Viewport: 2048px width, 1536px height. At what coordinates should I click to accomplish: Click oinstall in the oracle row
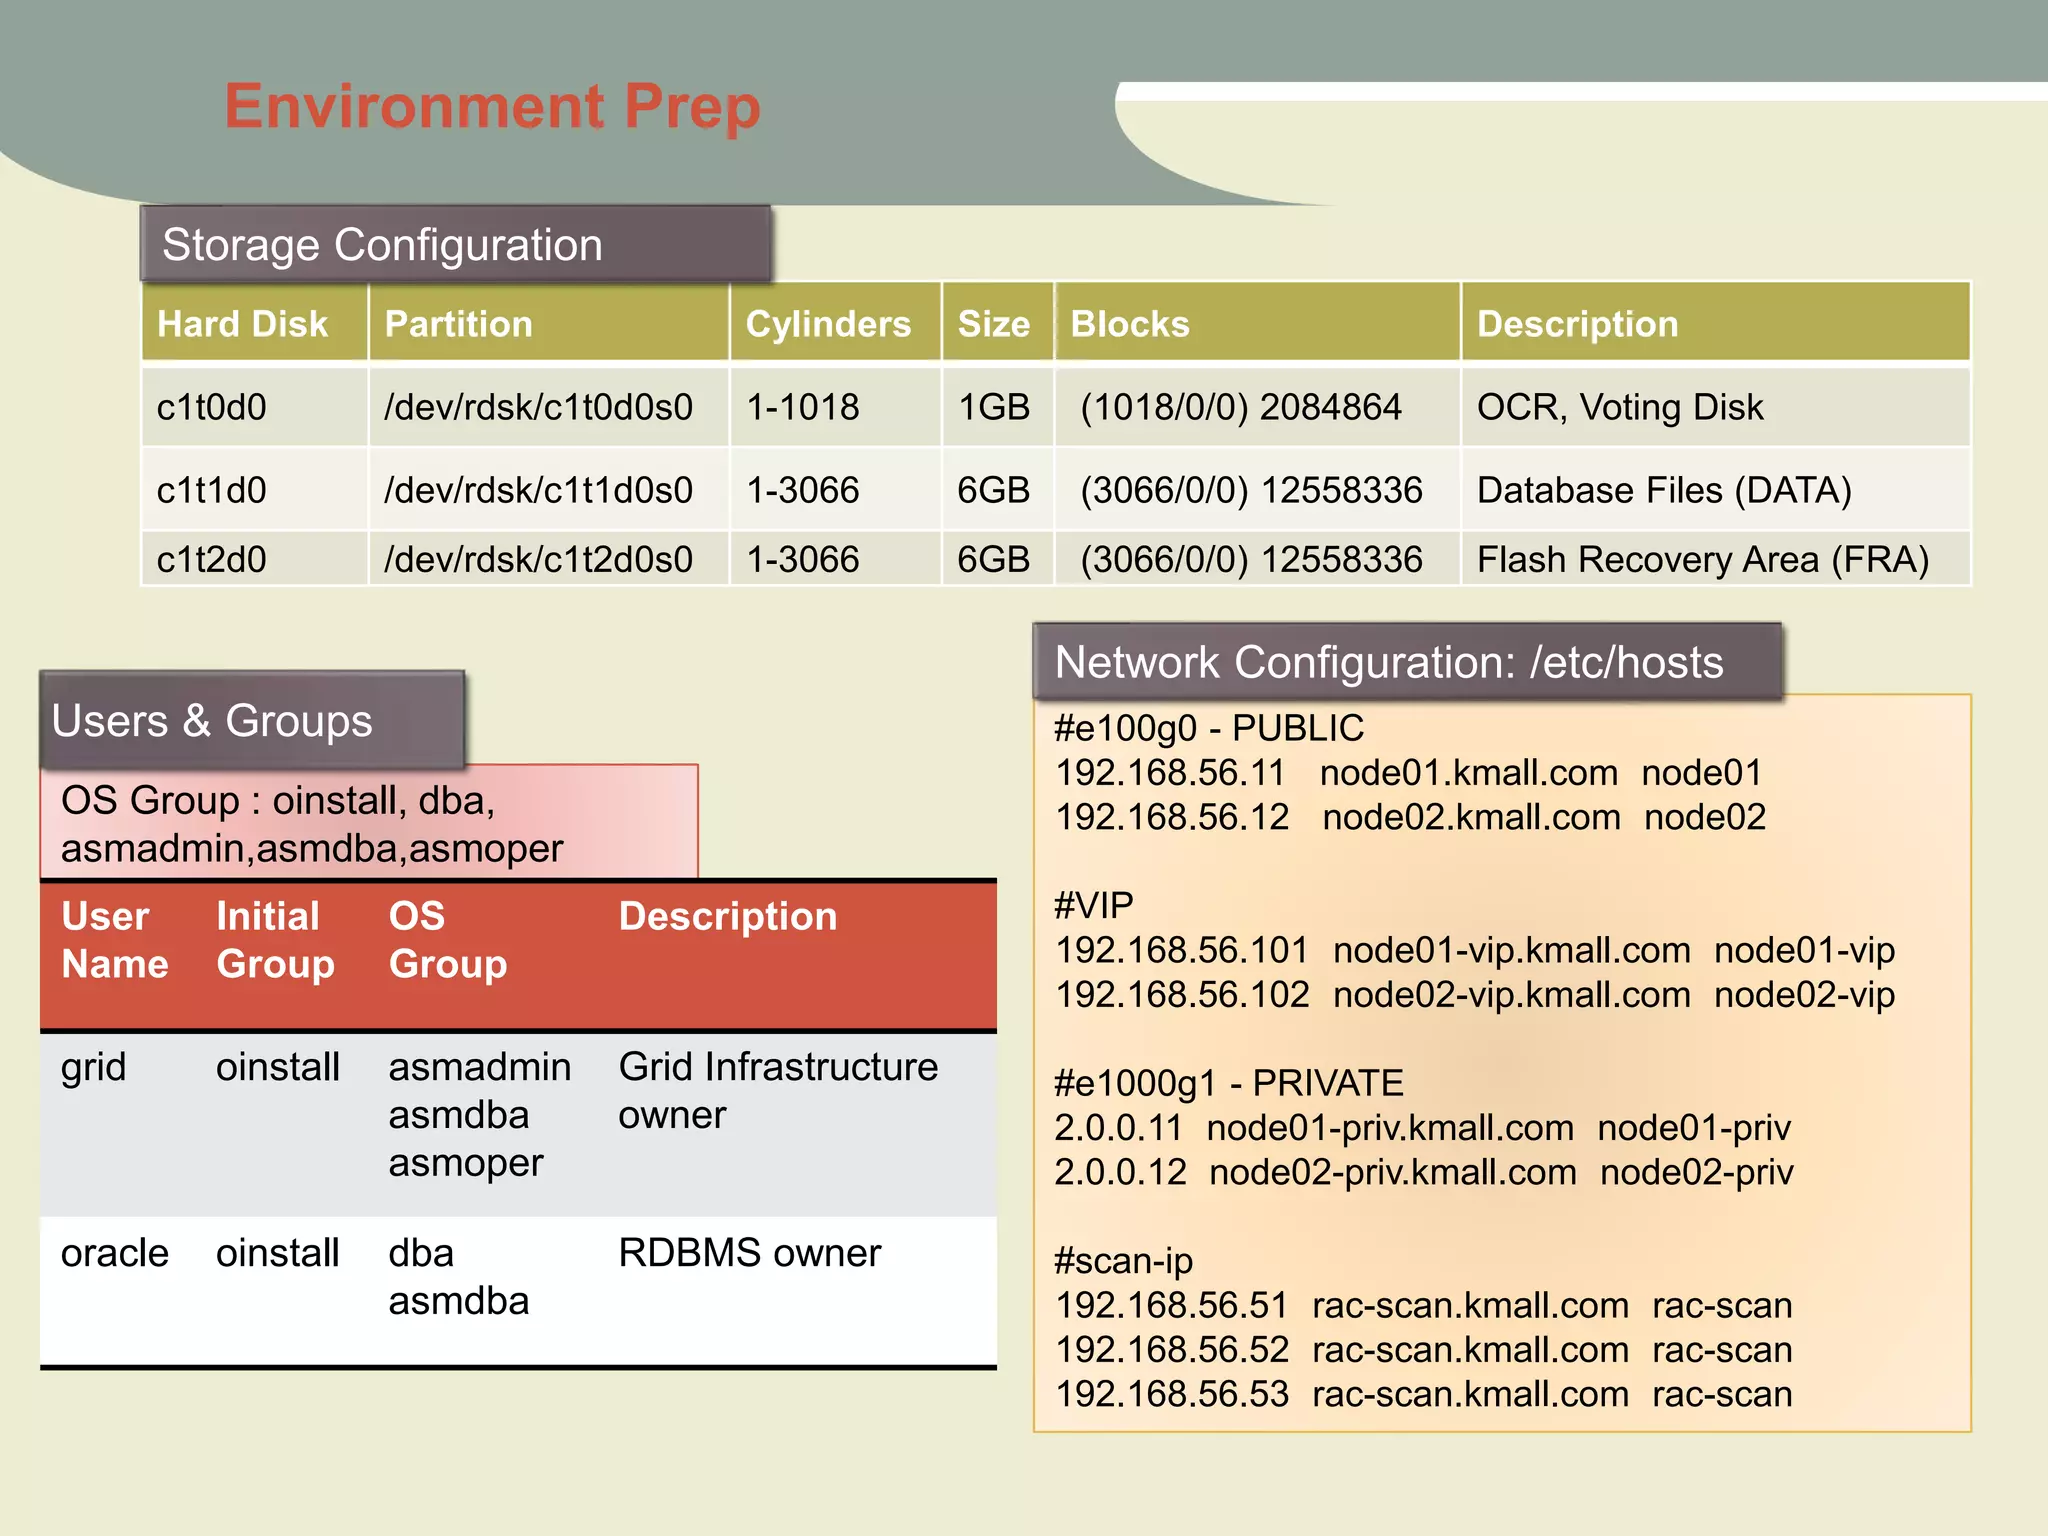click(278, 1253)
